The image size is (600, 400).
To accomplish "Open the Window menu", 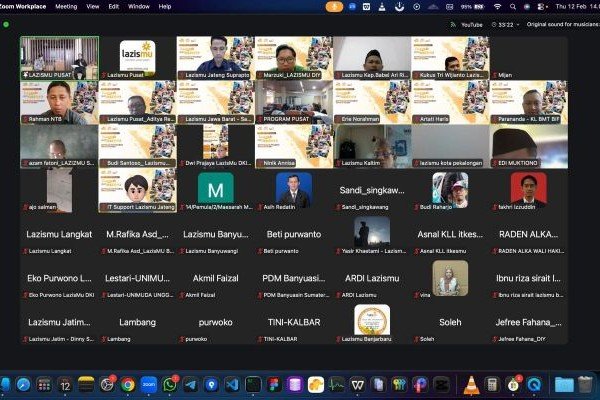I will pyautogui.click(x=139, y=6).
